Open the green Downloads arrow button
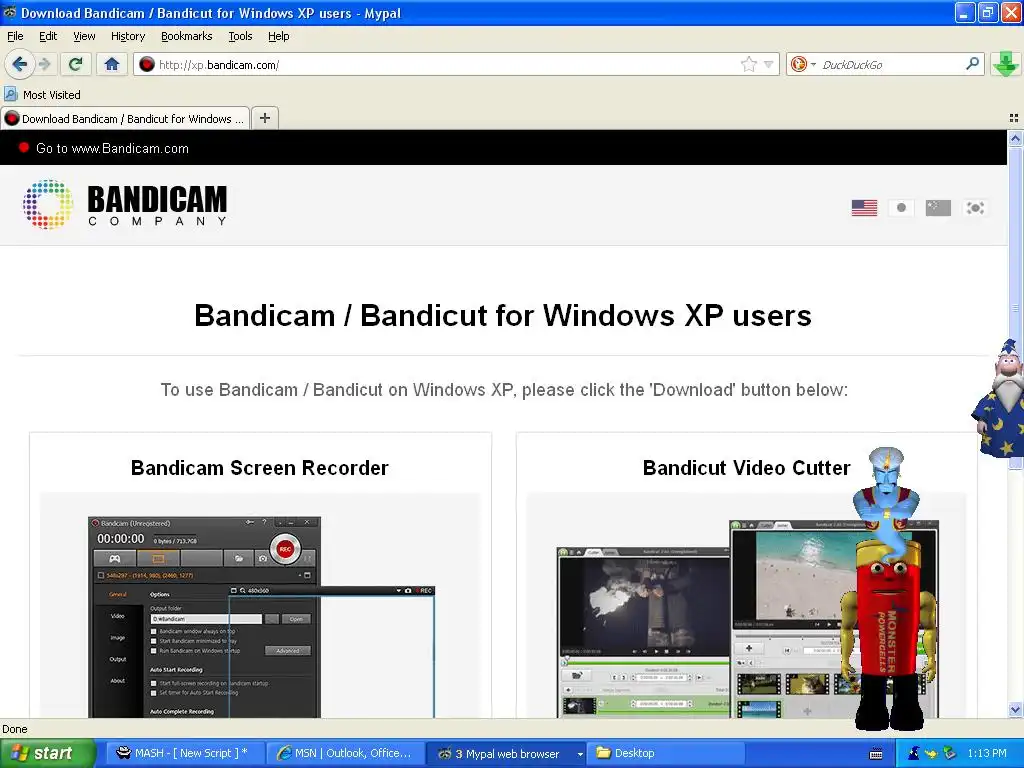 coord(1006,64)
